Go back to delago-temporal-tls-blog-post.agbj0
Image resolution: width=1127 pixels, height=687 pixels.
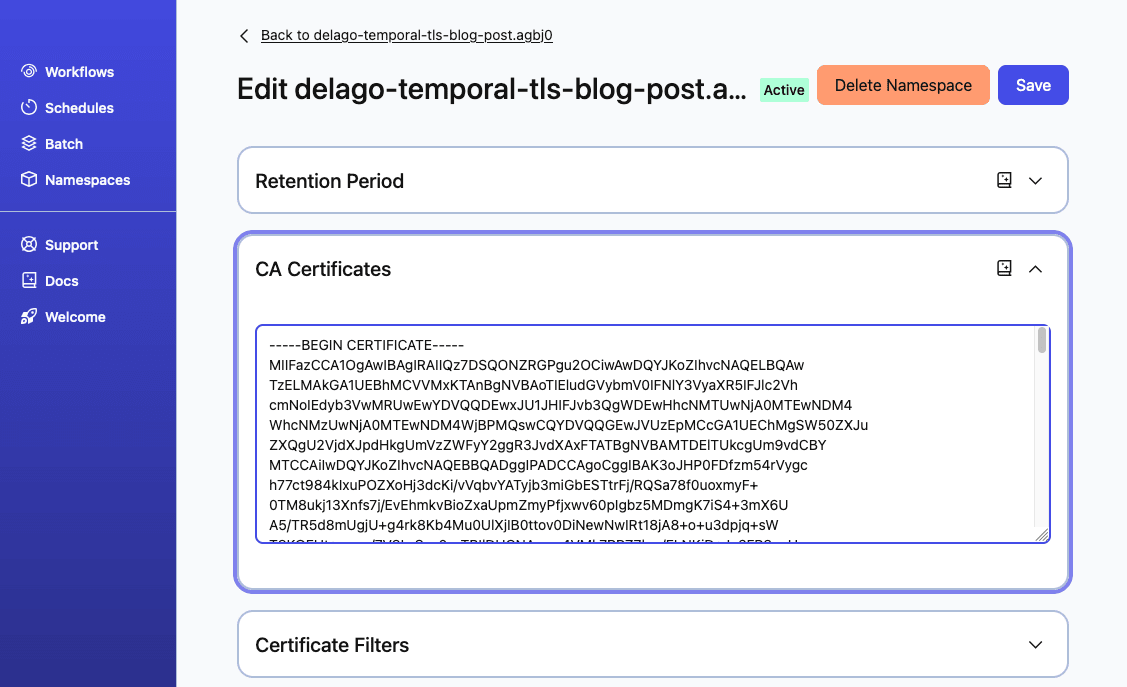point(406,34)
